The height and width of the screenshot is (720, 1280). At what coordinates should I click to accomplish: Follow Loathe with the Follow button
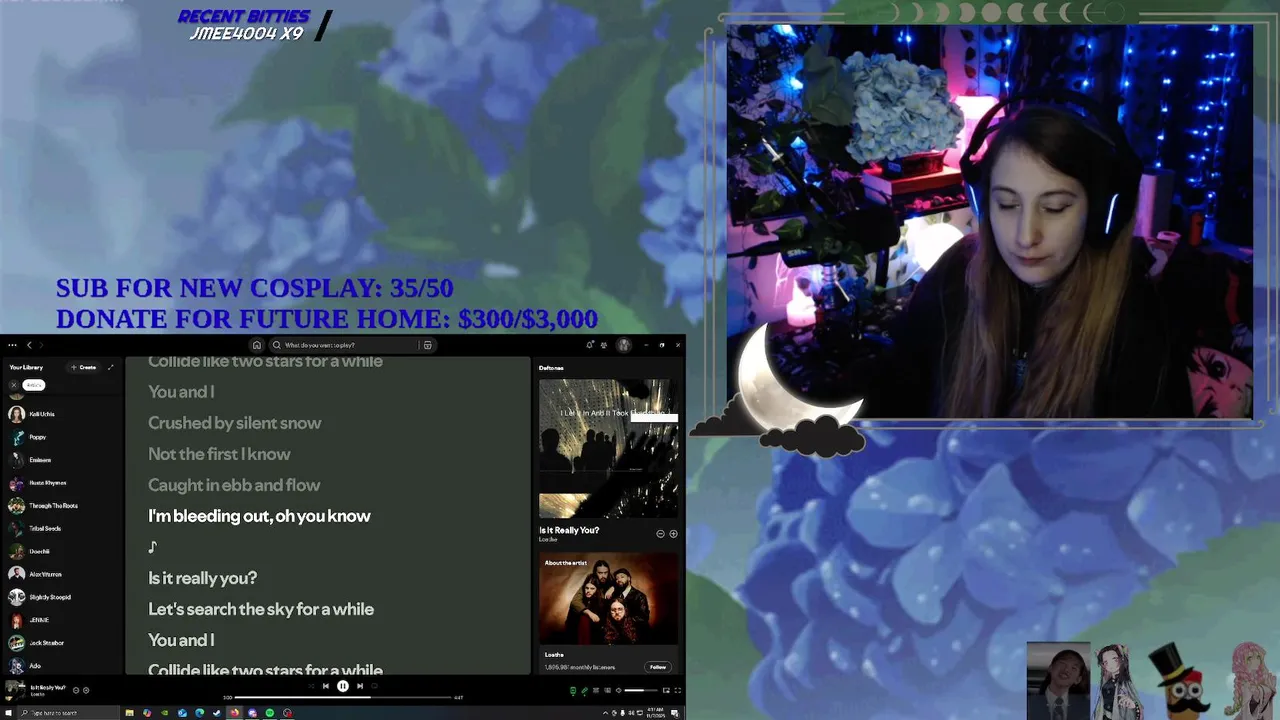657,667
